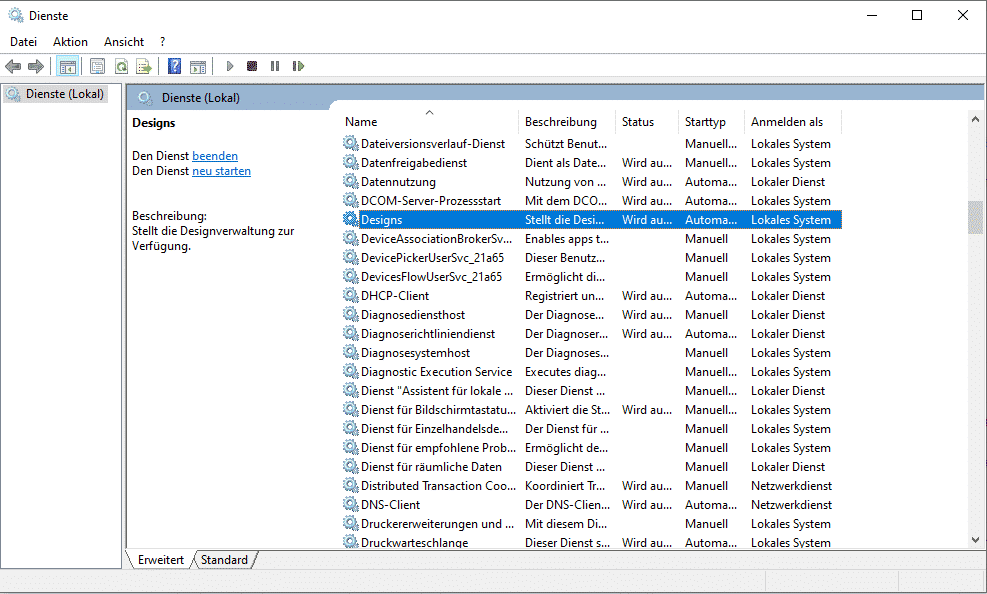Click the Back arrow toolbar icon
This screenshot has height=594, width=987.
coord(13,66)
